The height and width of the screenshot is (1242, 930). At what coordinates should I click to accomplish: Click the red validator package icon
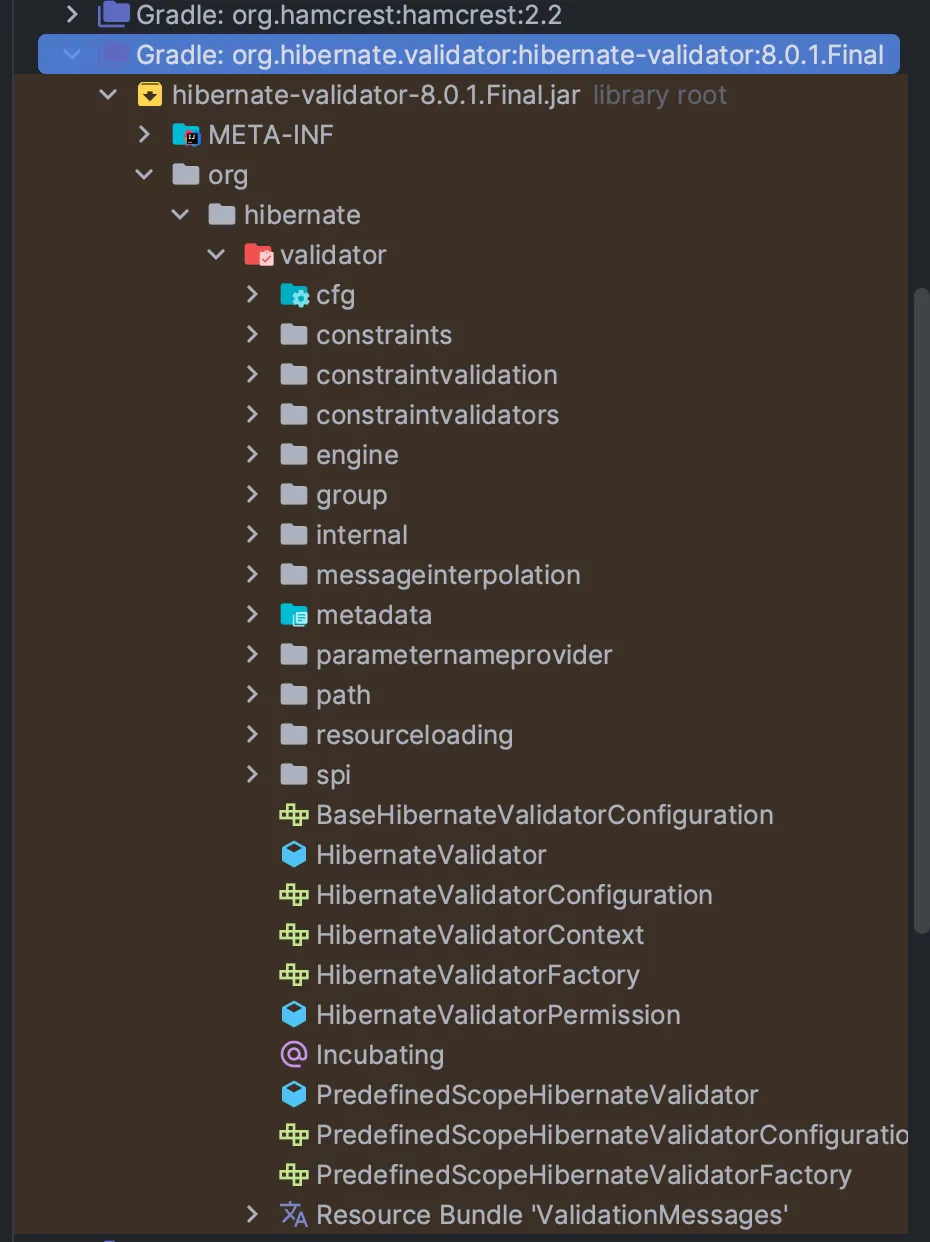[x=258, y=255]
